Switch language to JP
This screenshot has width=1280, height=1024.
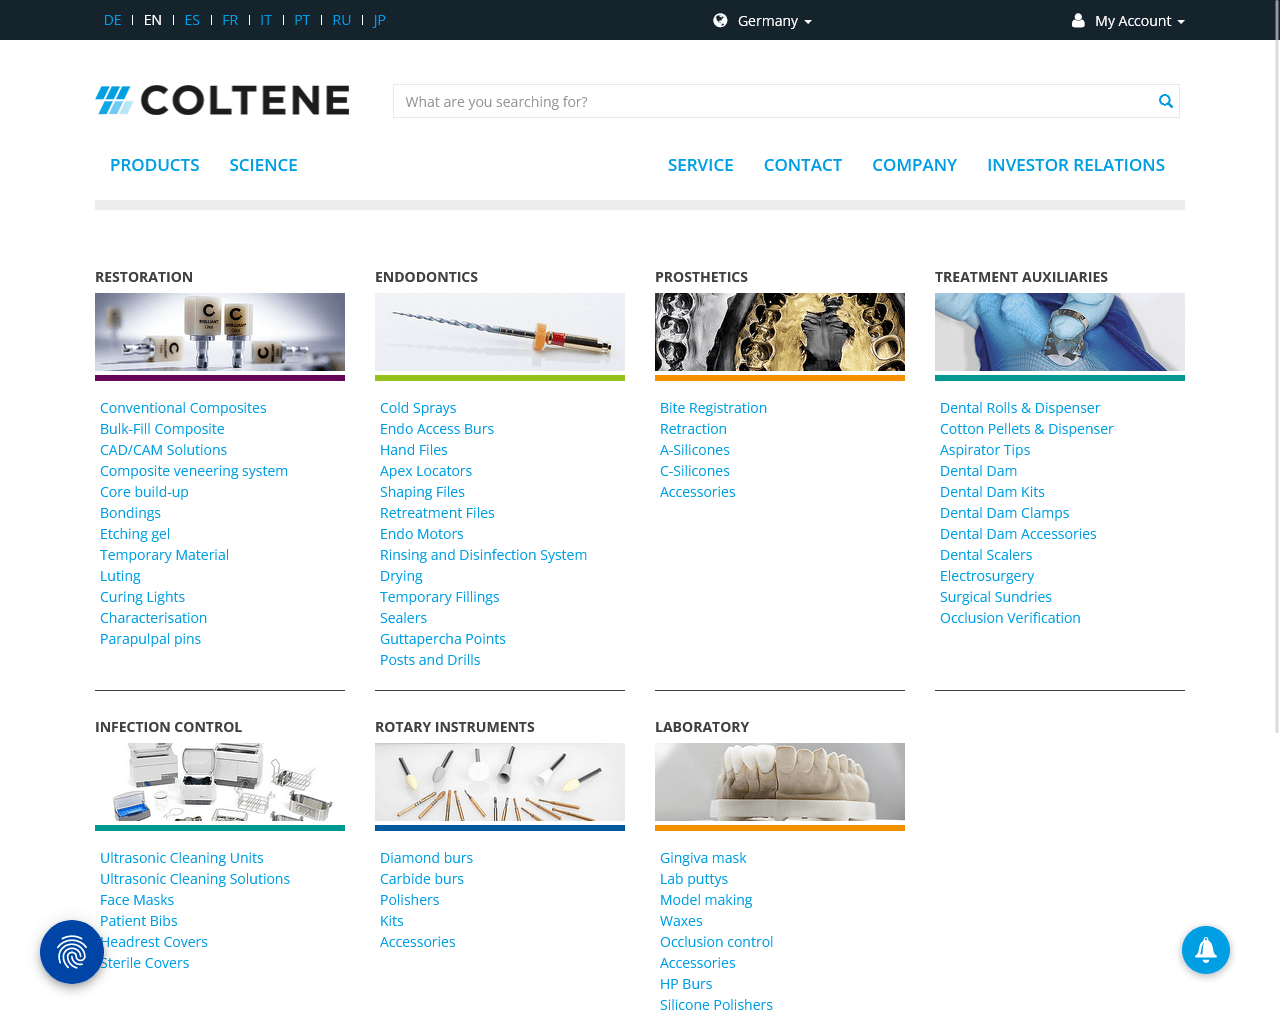380,20
